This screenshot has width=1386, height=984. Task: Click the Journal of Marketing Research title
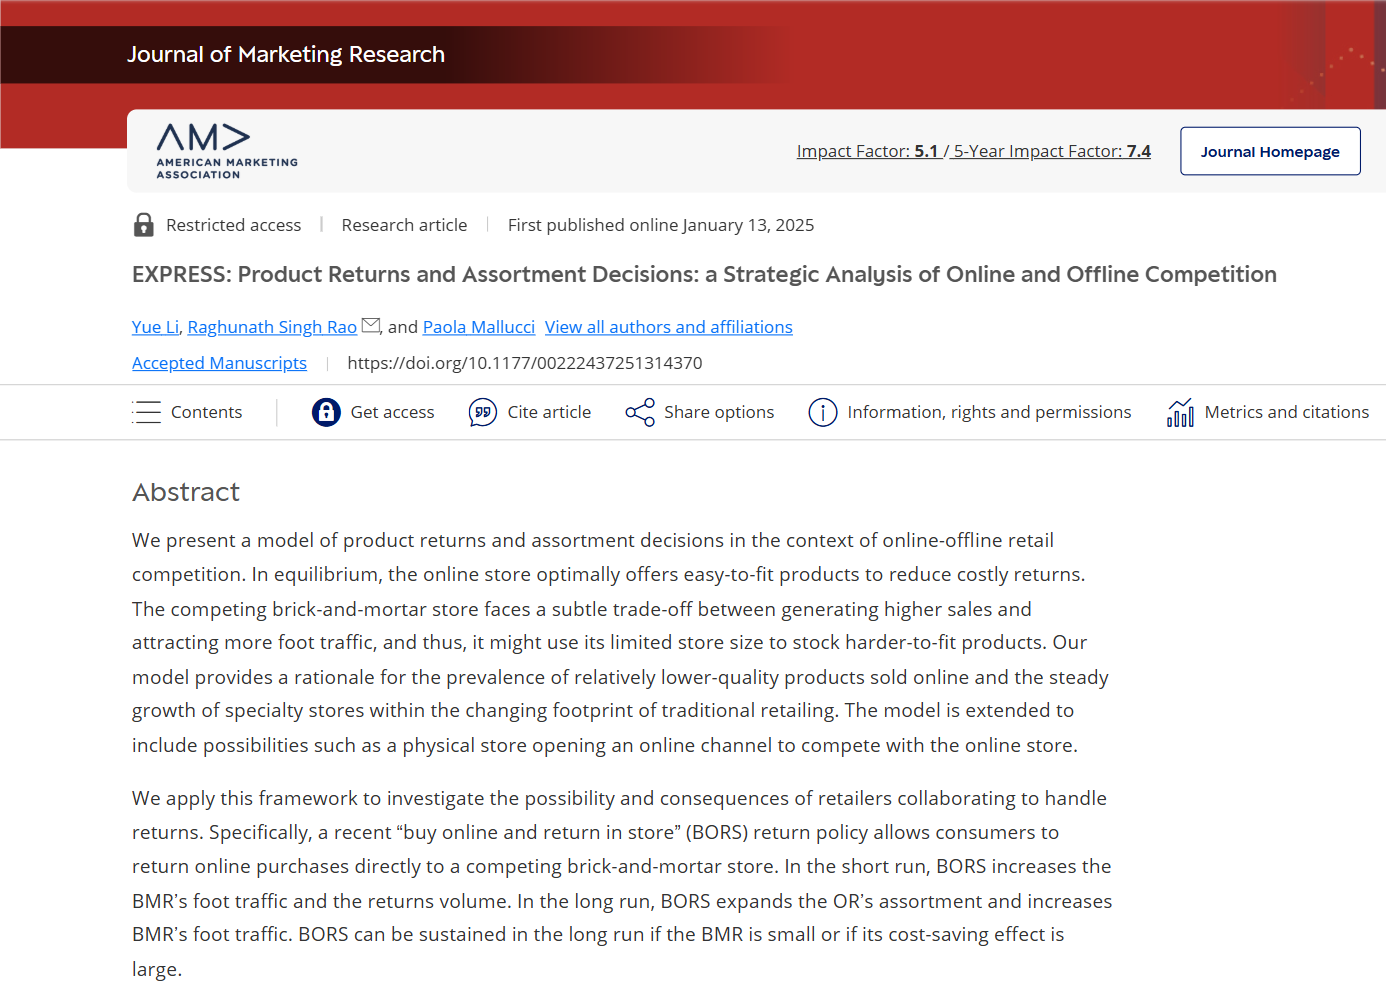(x=286, y=55)
